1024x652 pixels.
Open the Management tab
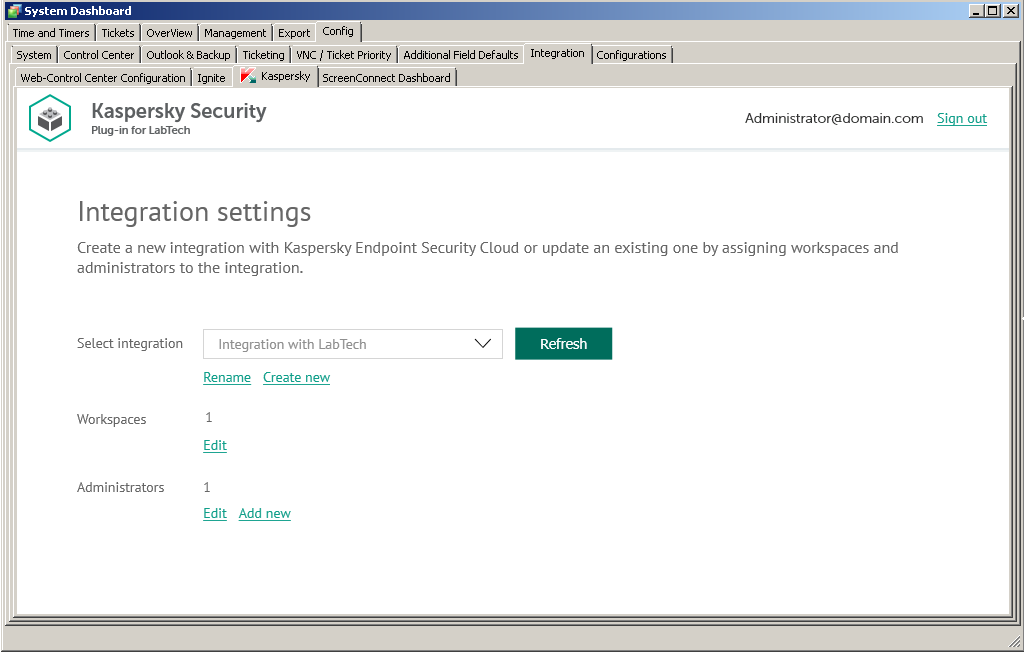235,33
